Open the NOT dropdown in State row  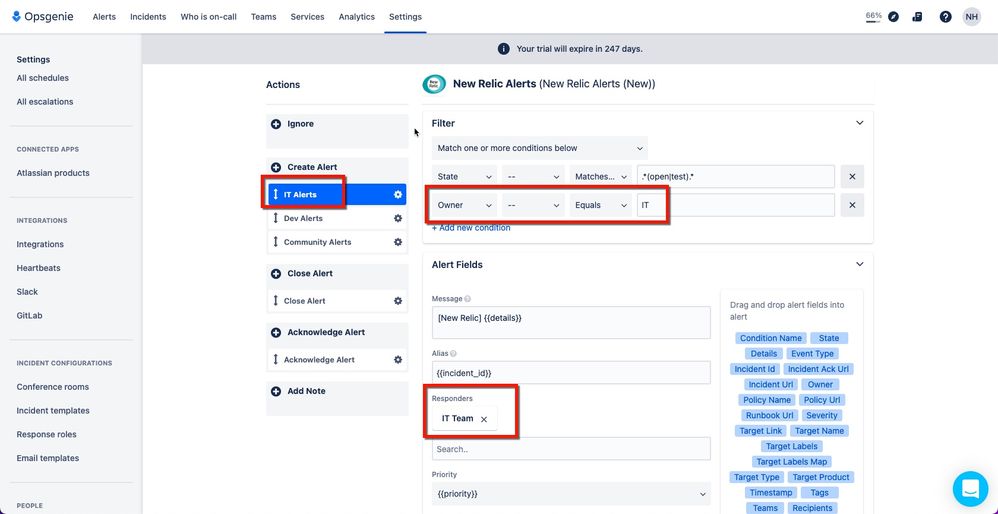pos(533,177)
